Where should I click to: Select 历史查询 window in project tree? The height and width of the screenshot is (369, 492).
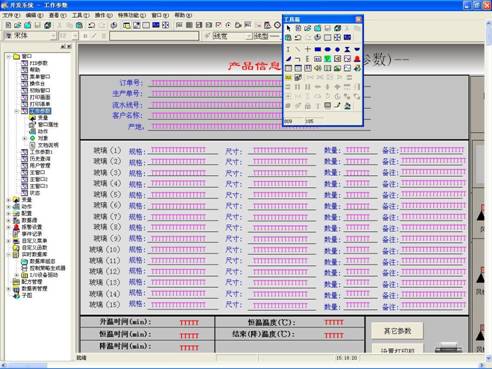point(40,159)
